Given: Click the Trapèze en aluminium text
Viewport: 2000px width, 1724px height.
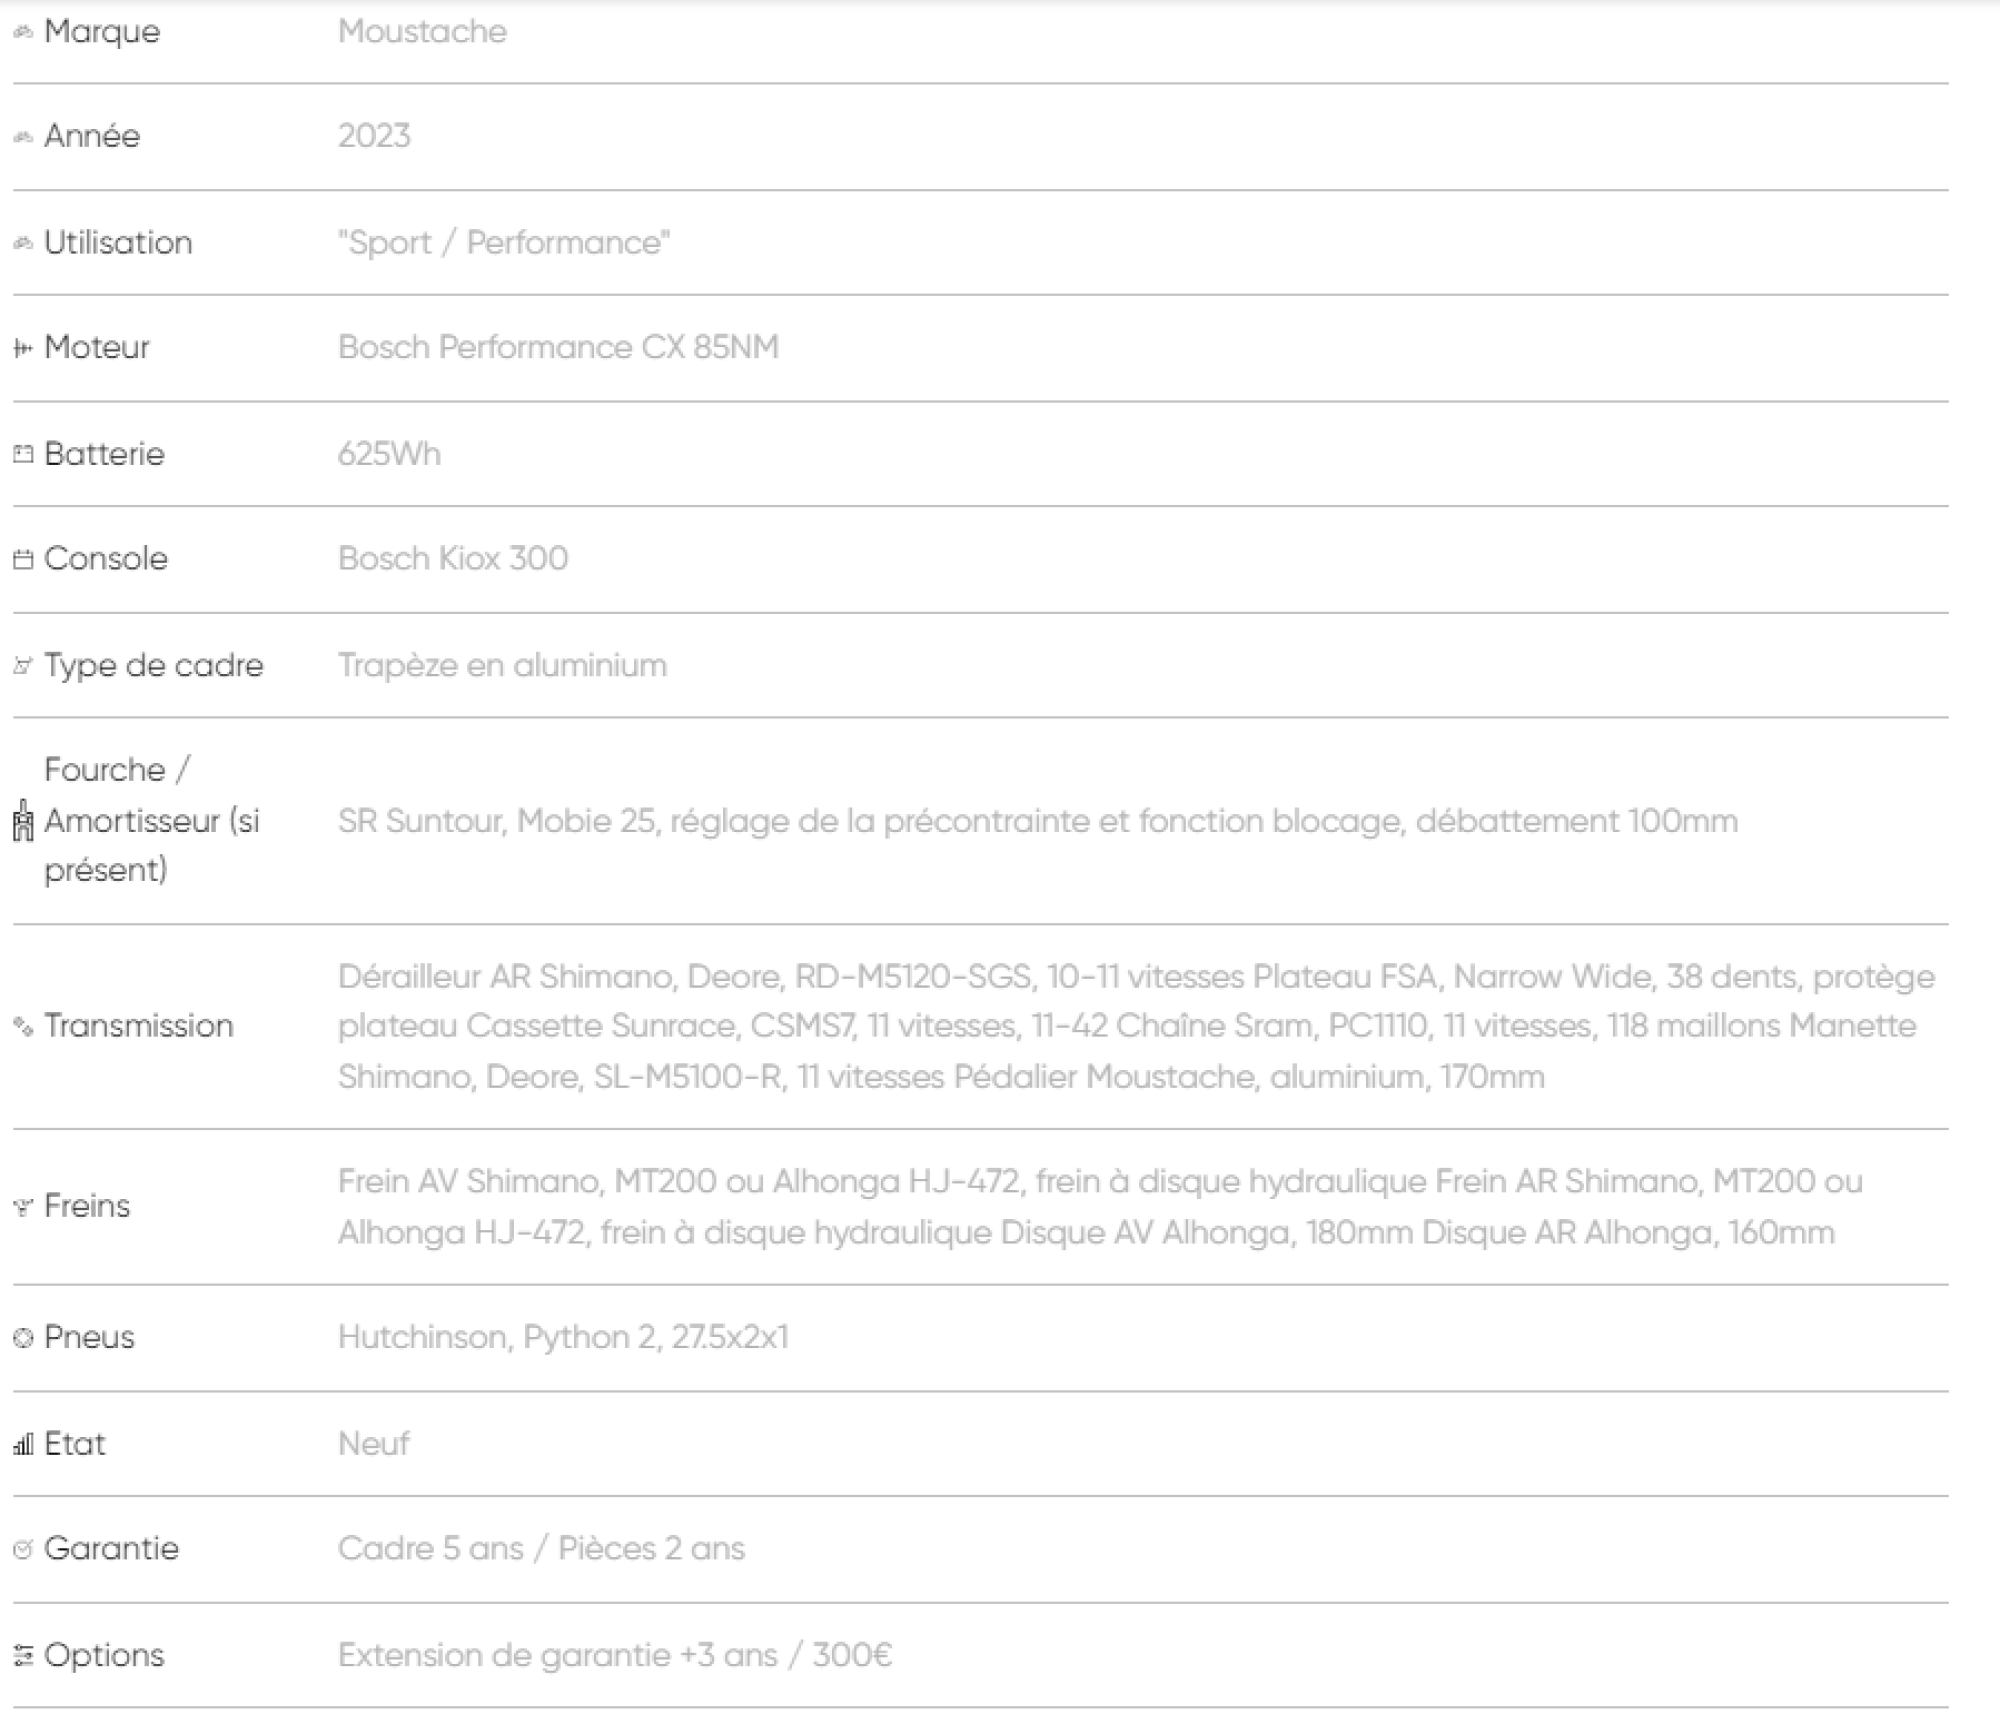Looking at the screenshot, I should 502,665.
